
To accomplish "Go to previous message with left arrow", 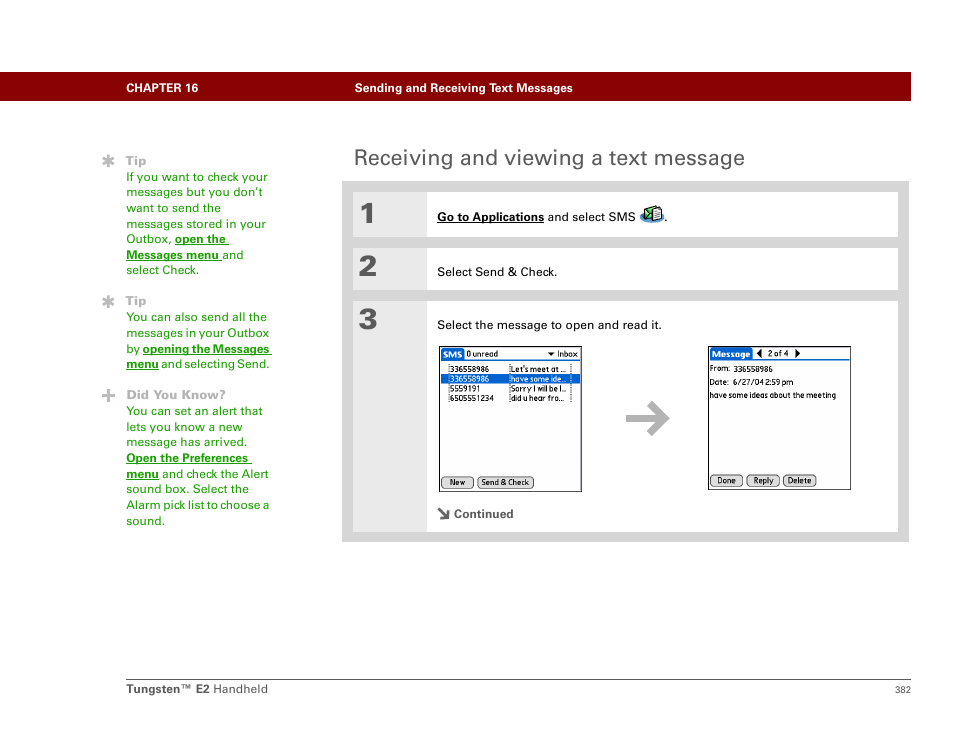I will pos(759,353).
